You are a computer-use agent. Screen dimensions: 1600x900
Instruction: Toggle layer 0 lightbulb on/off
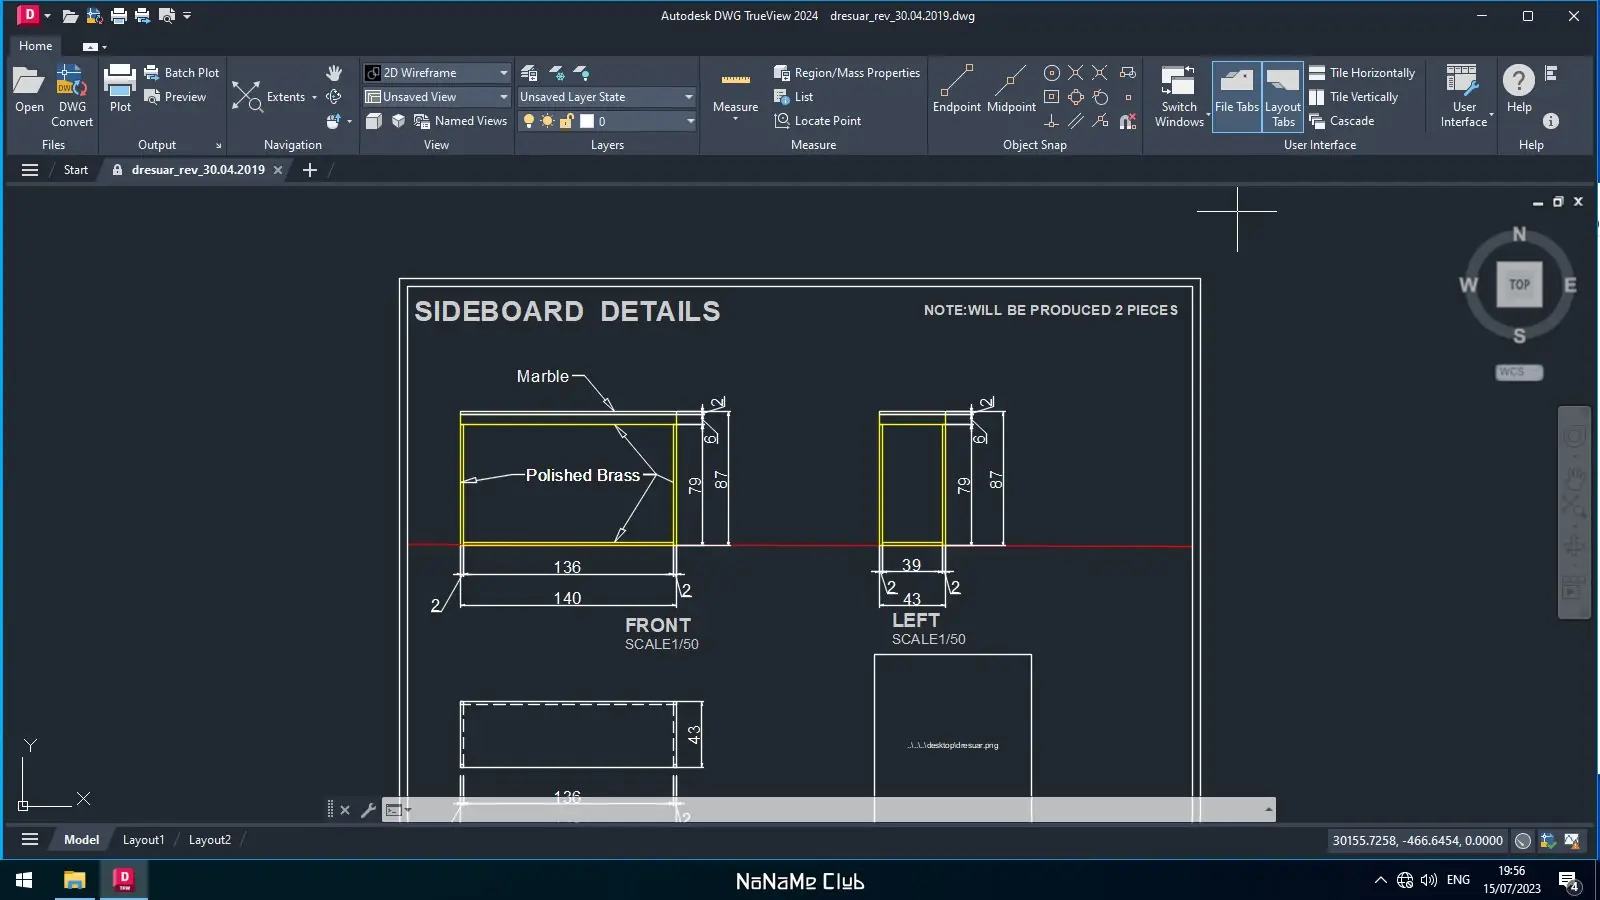coord(529,121)
